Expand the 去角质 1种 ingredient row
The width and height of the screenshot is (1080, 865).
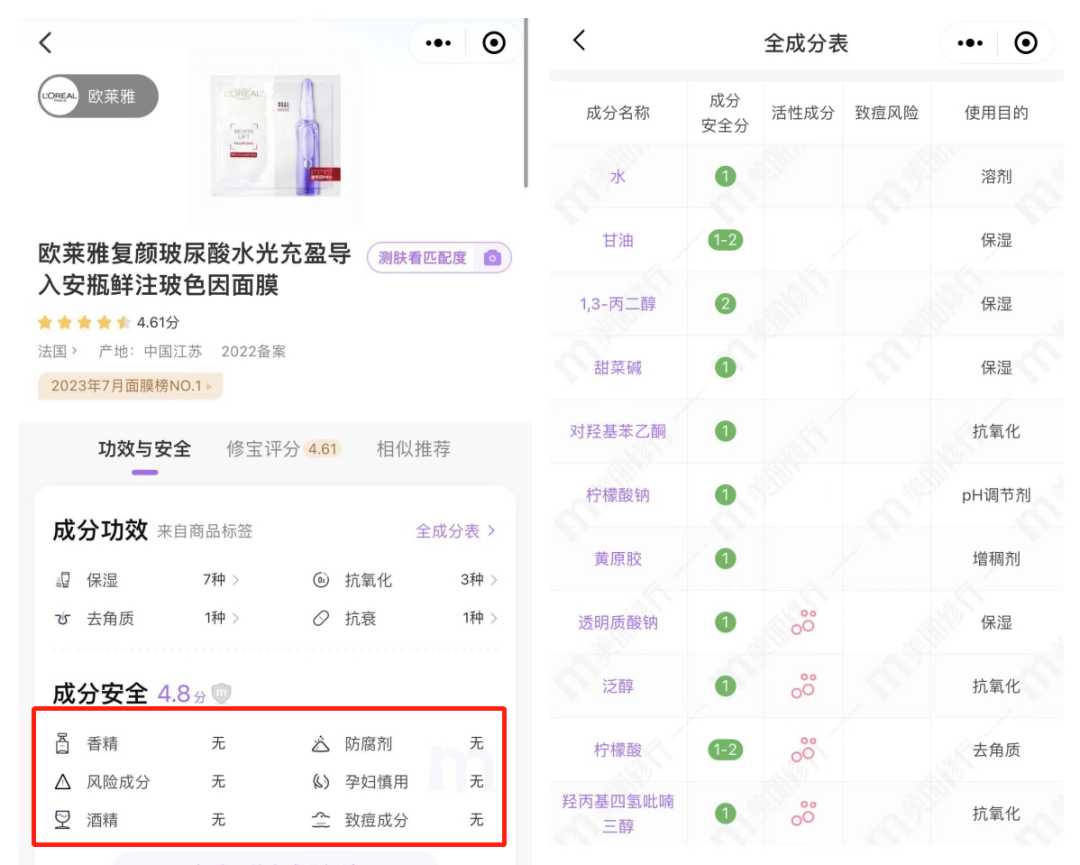pos(147,618)
